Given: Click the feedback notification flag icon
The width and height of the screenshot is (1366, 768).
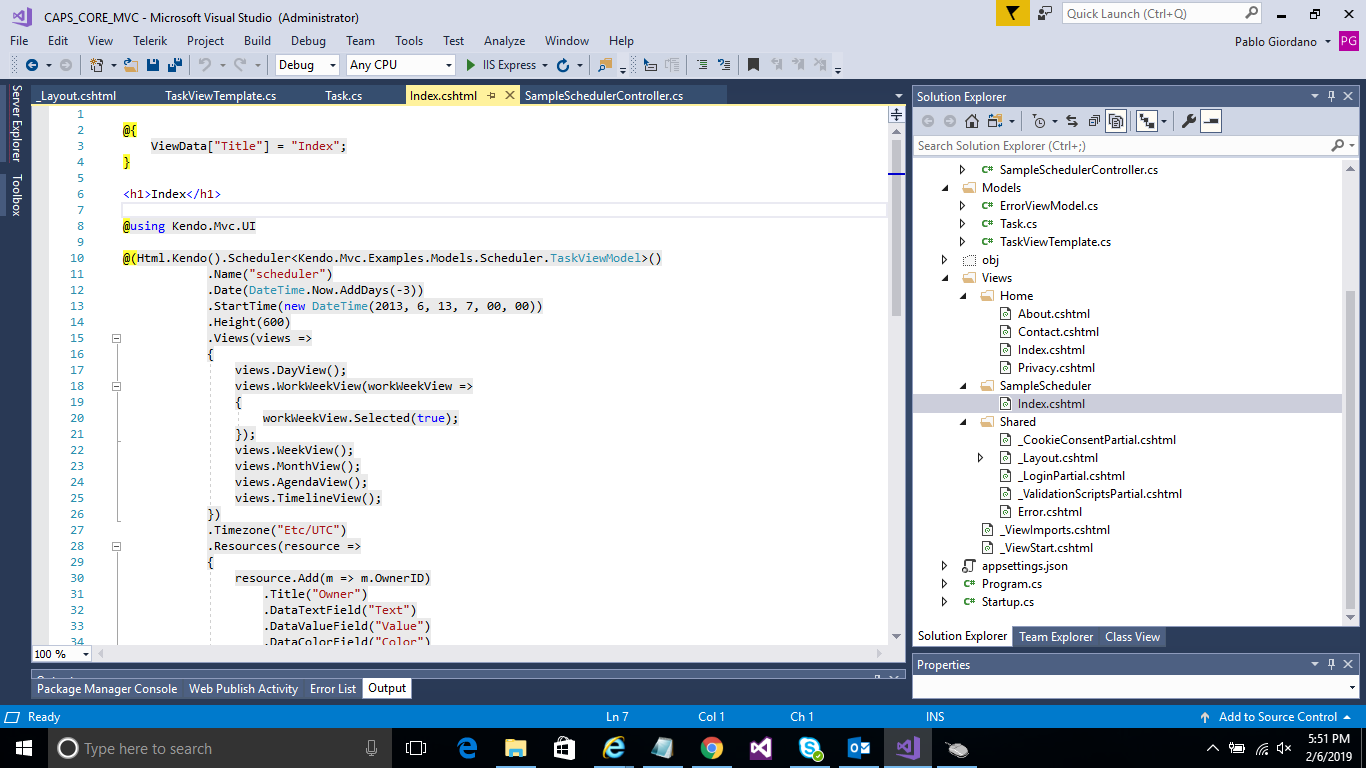Looking at the screenshot, I should [1012, 13].
